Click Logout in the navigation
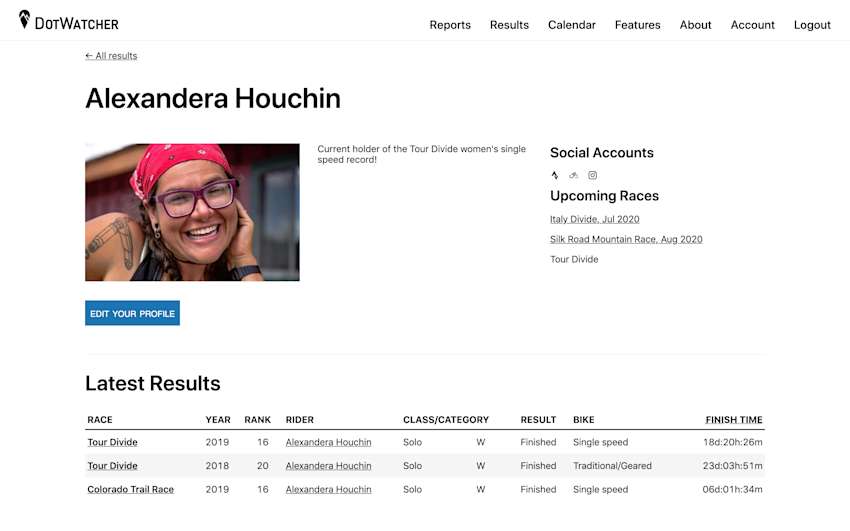The image size is (850, 531). point(812,25)
